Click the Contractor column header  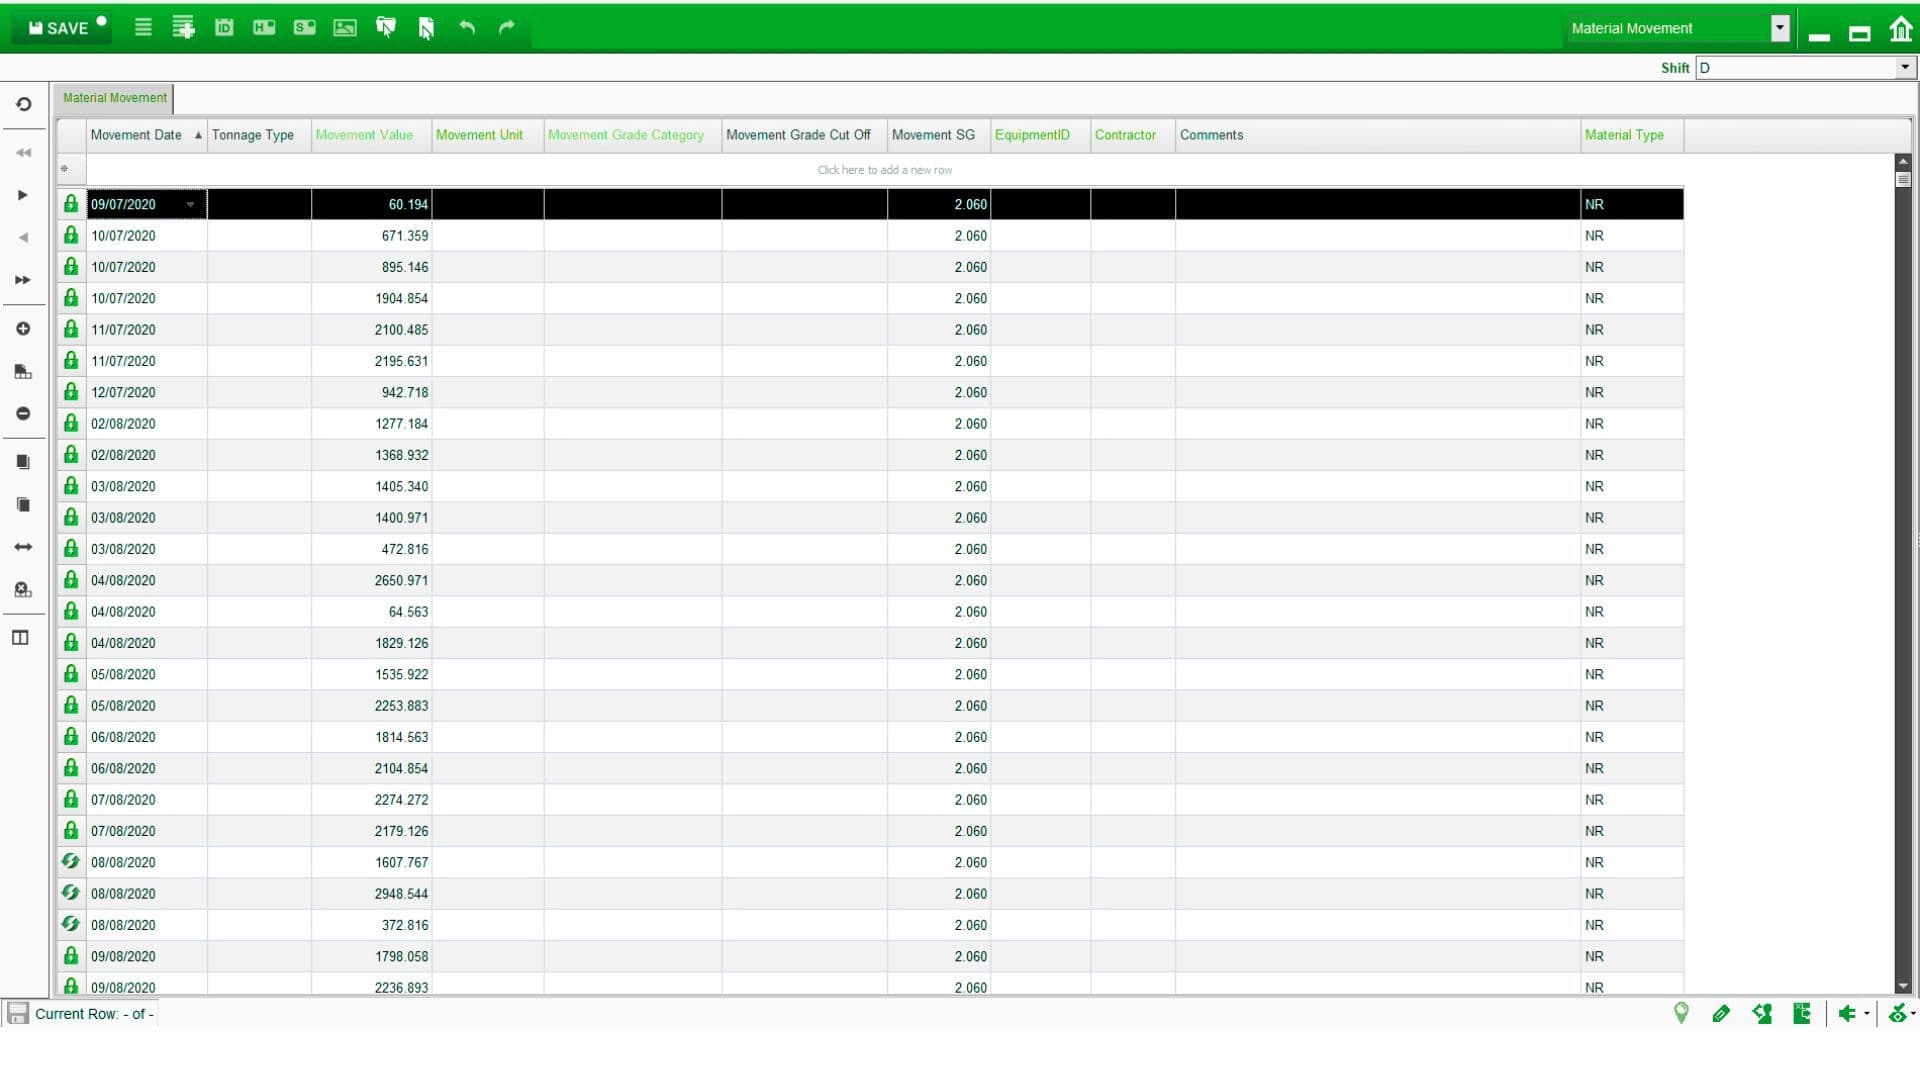point(1132,135)
